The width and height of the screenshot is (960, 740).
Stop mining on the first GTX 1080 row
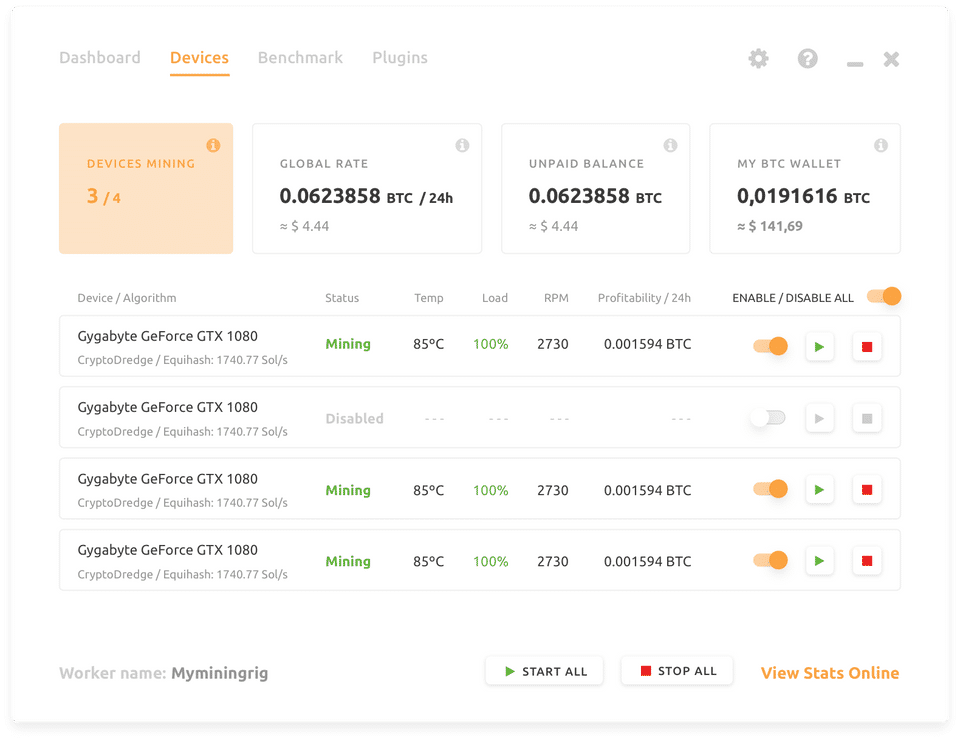867,347
